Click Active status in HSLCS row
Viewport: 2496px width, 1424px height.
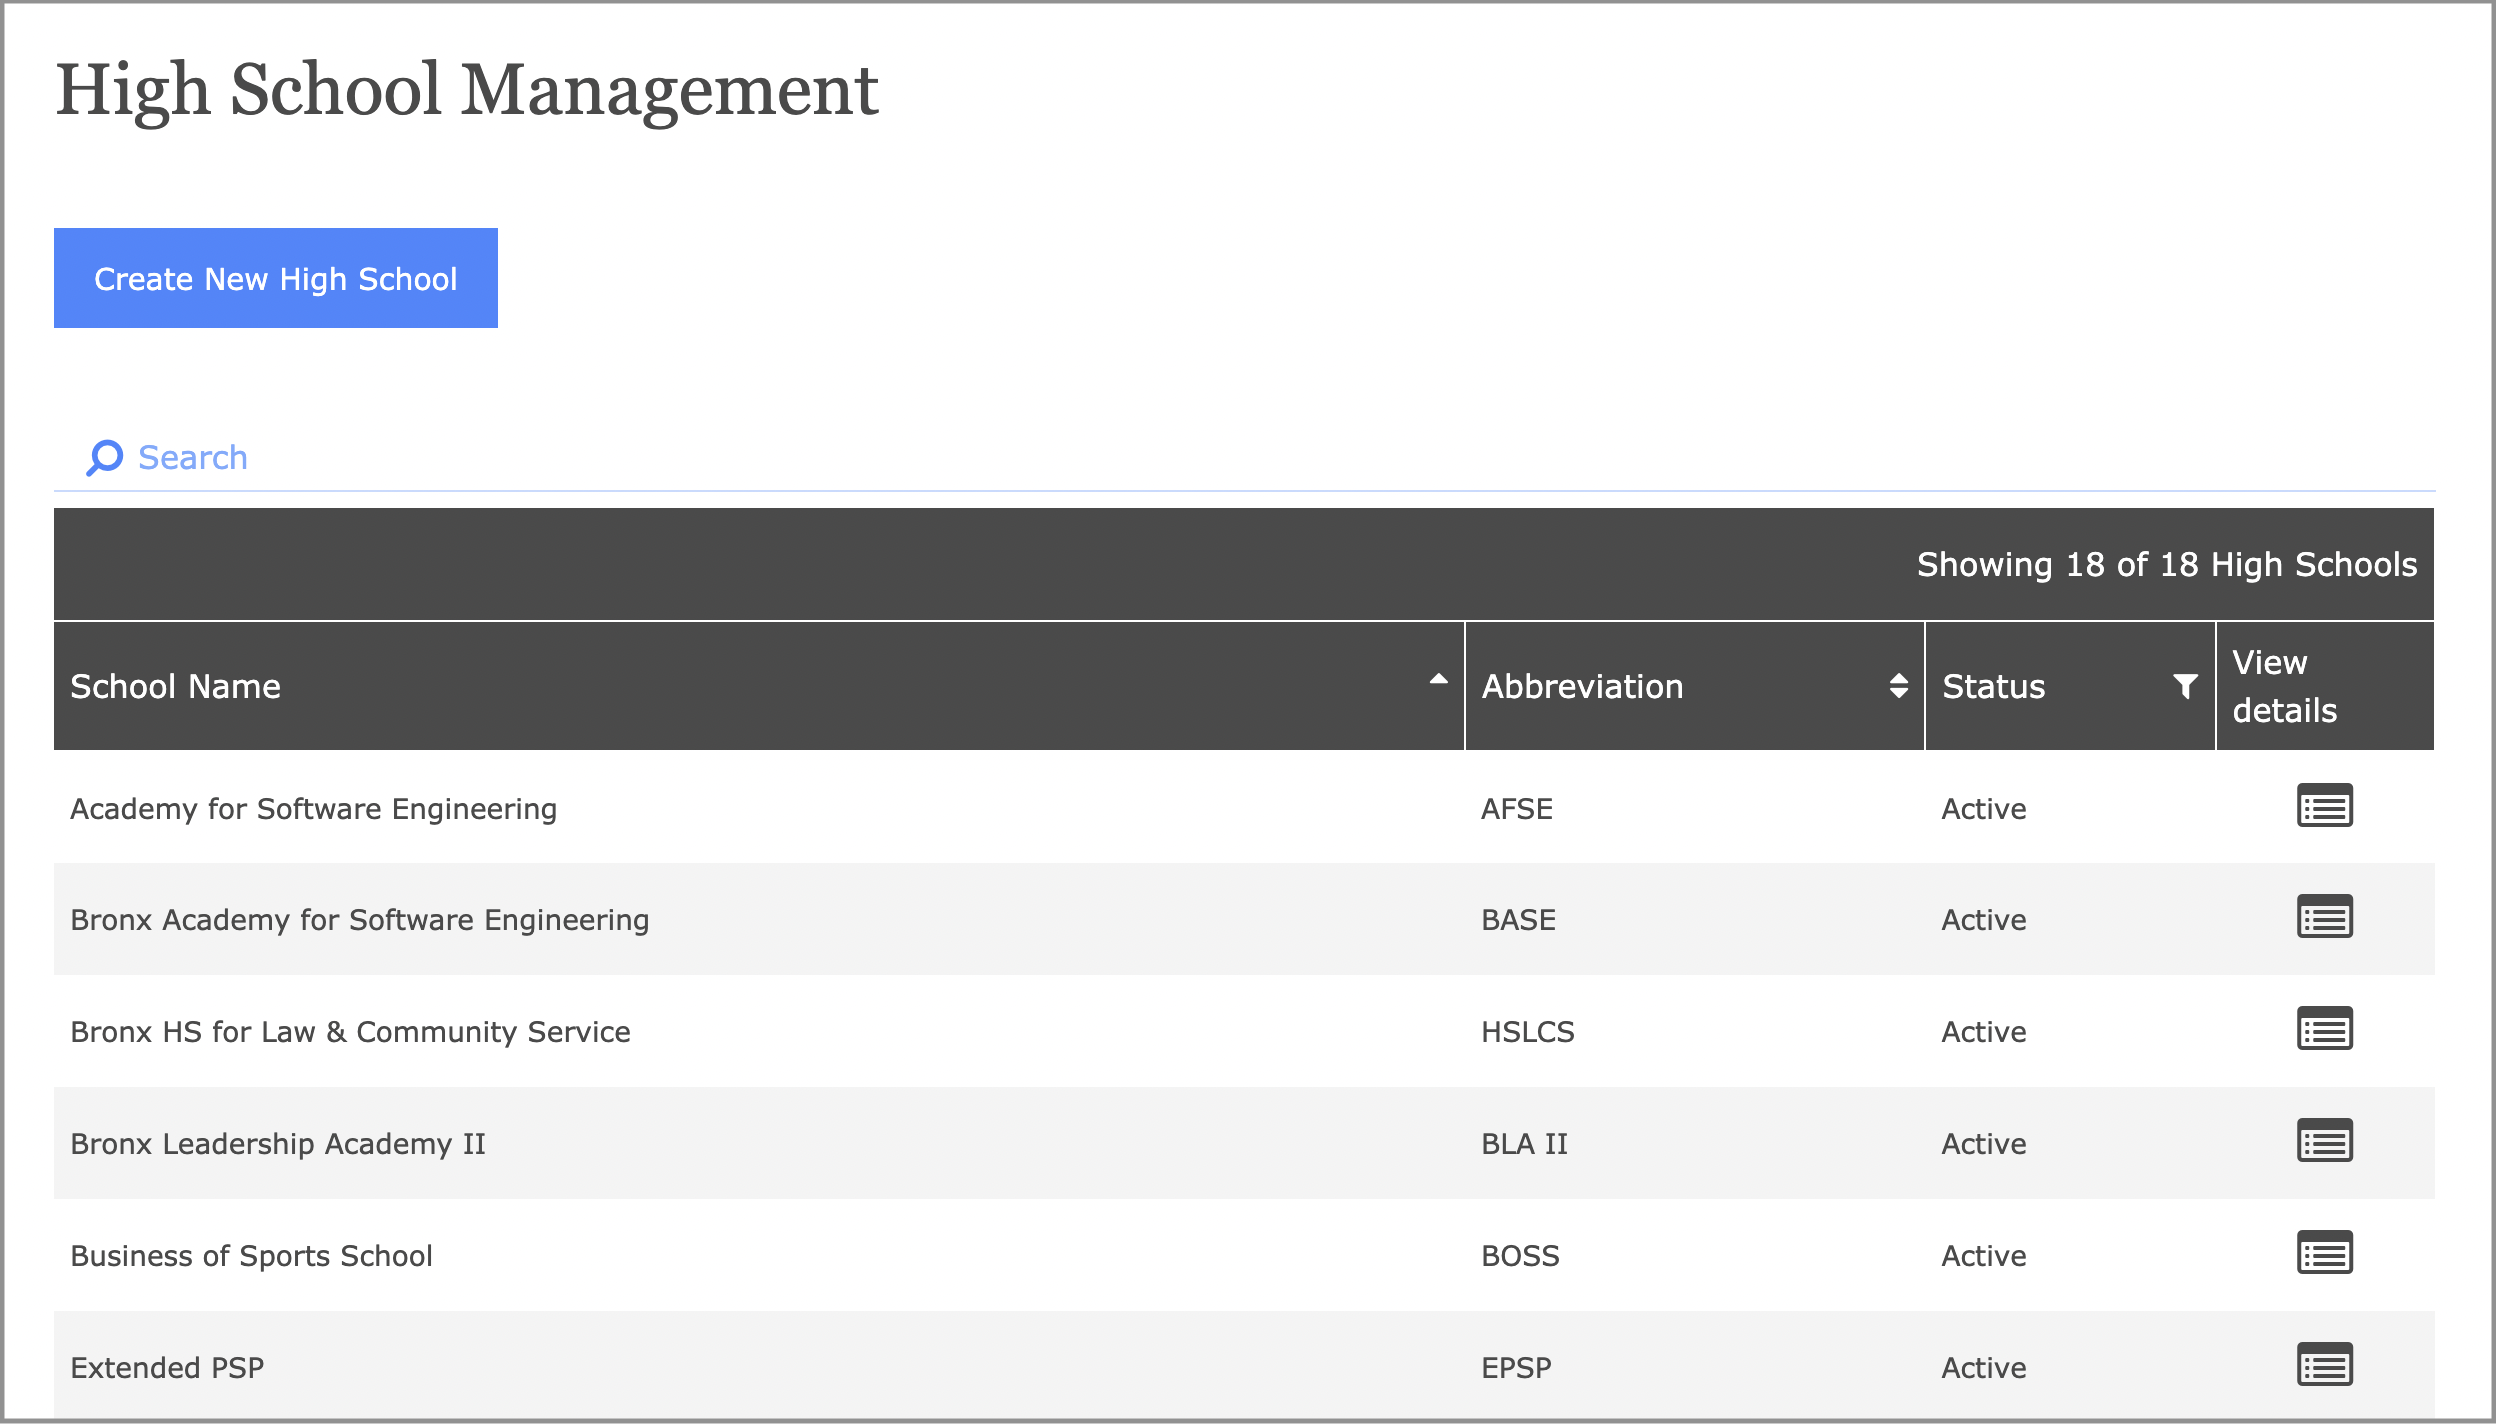(x=1983, y=1032)
